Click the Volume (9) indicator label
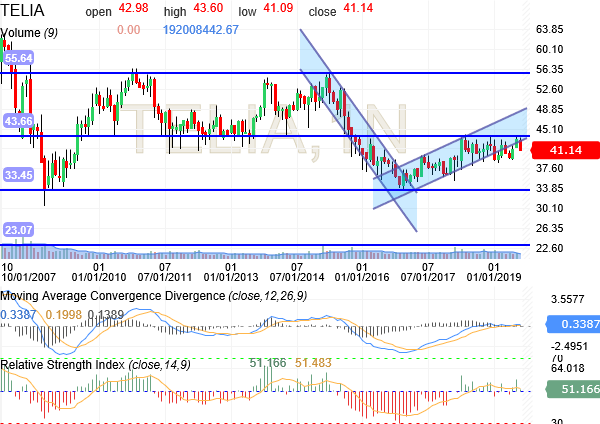The image size is (600, 424). (x=29, y=33)
